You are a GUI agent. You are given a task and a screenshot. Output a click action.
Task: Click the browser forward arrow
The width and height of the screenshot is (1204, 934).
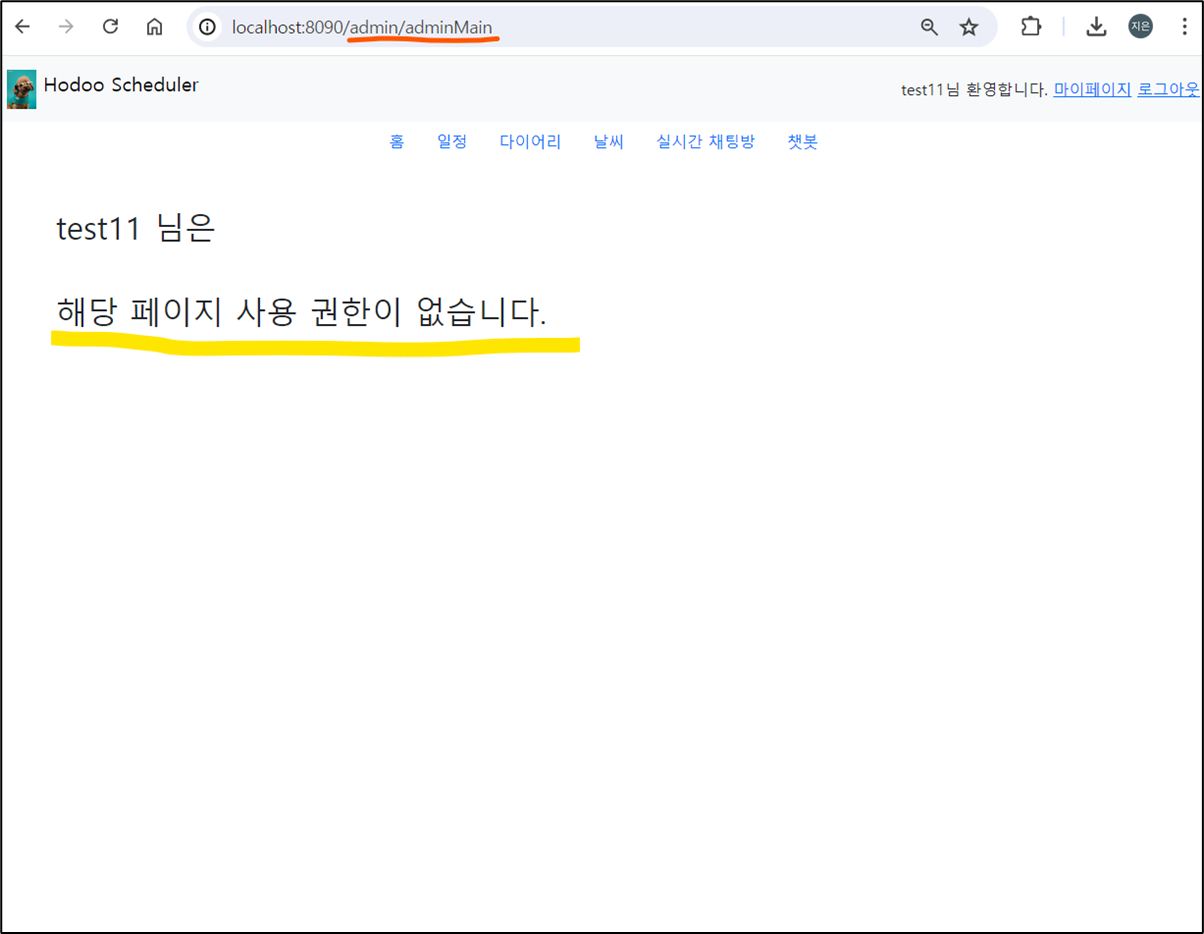[66, 27]
